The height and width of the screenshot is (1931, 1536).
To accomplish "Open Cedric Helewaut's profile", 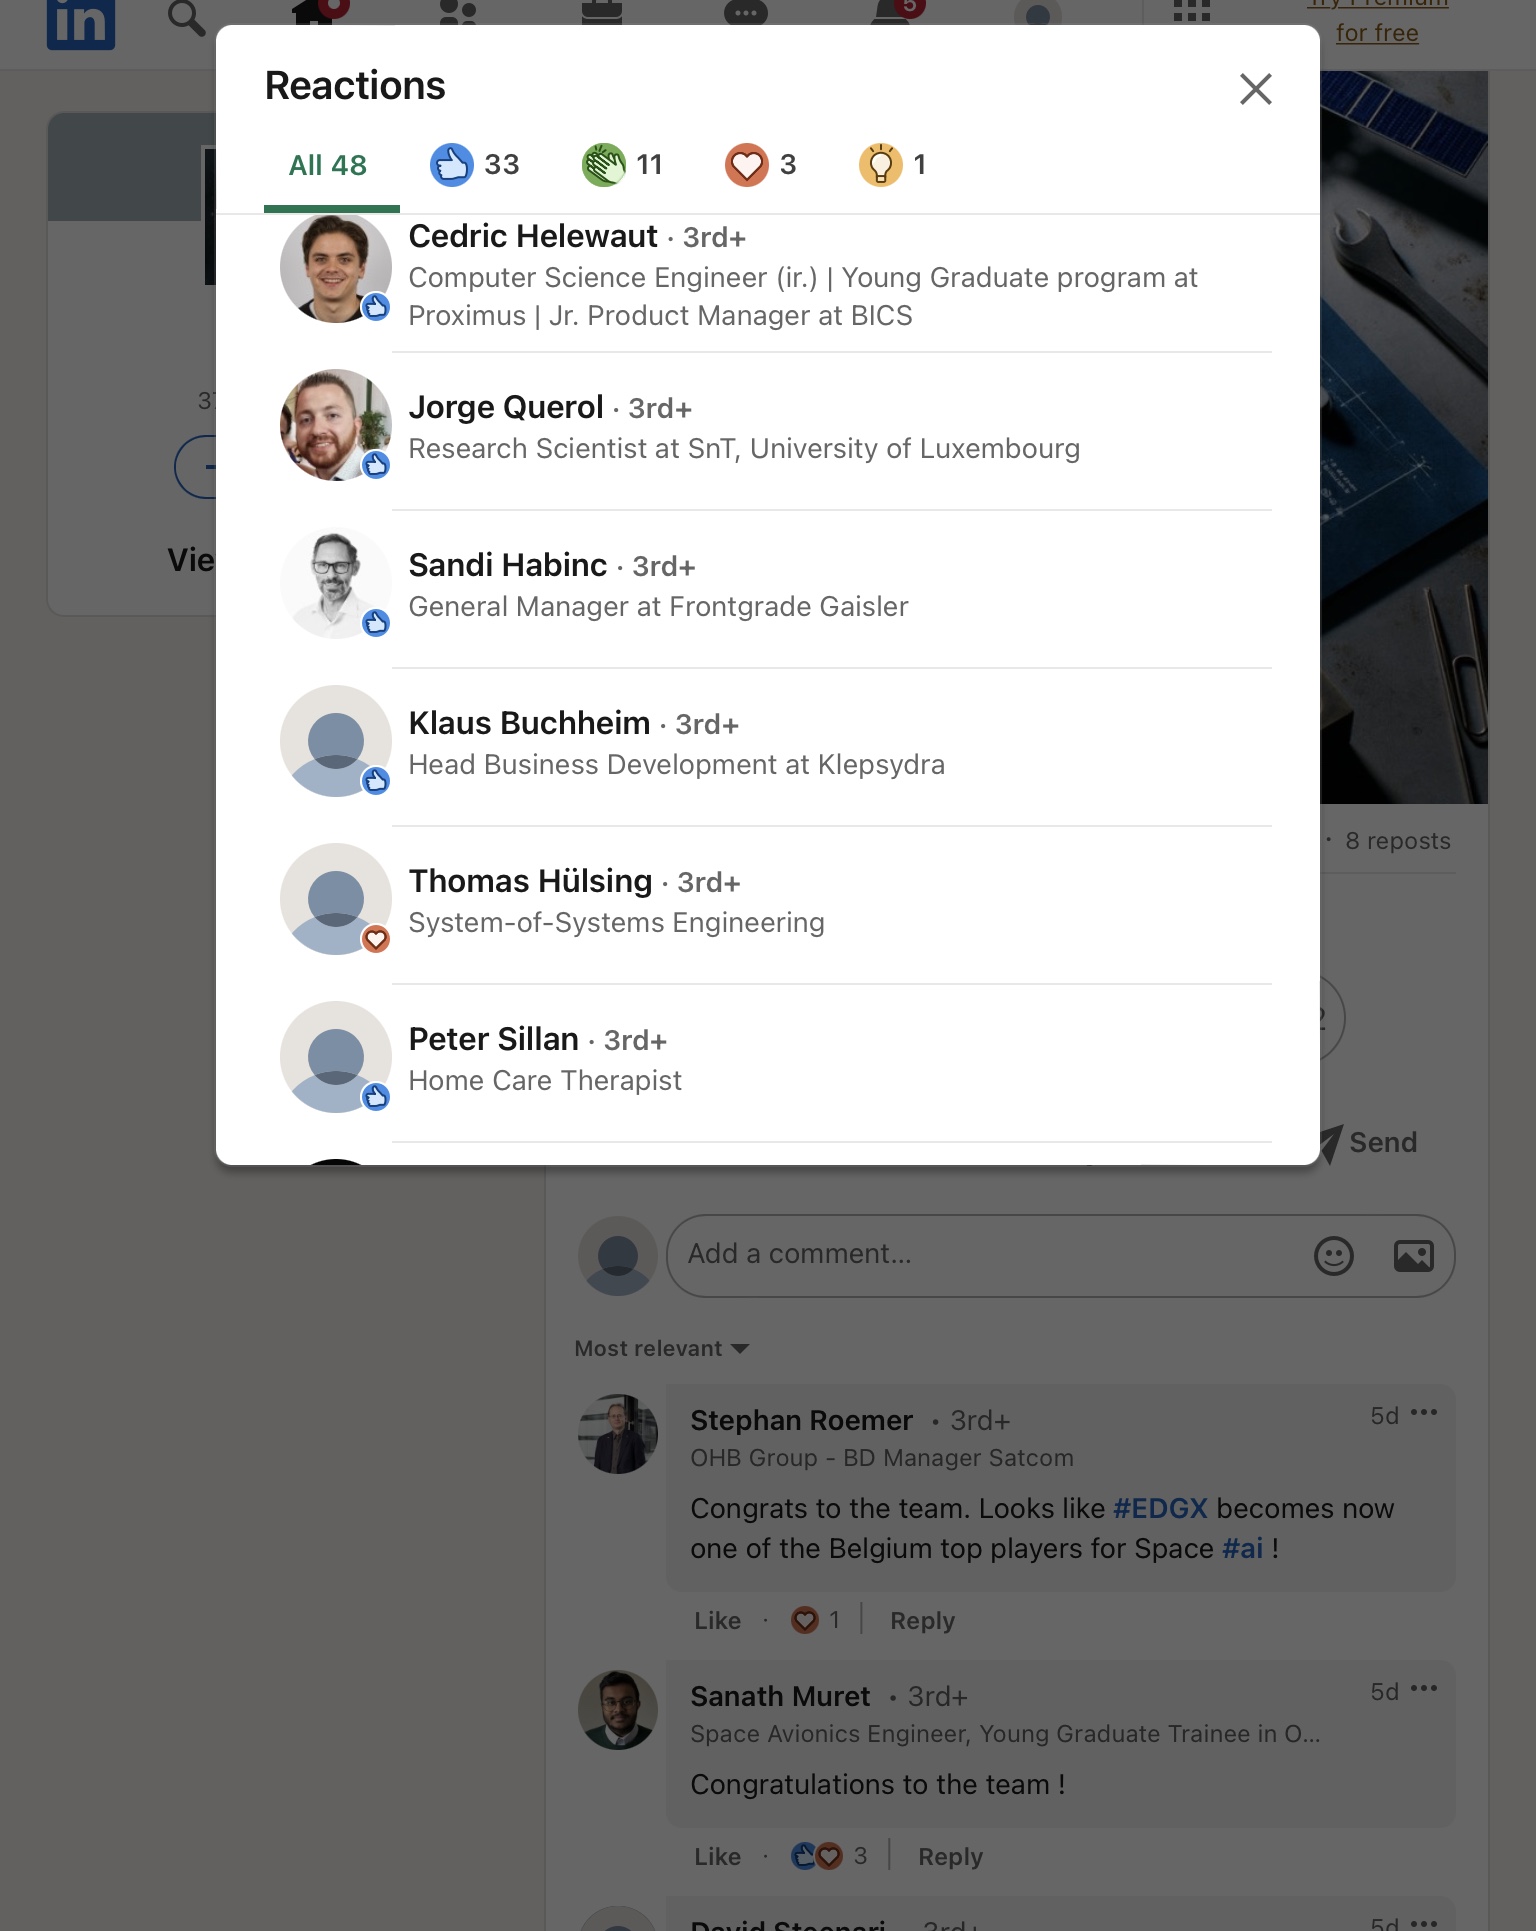I will (x=533, y=237).
